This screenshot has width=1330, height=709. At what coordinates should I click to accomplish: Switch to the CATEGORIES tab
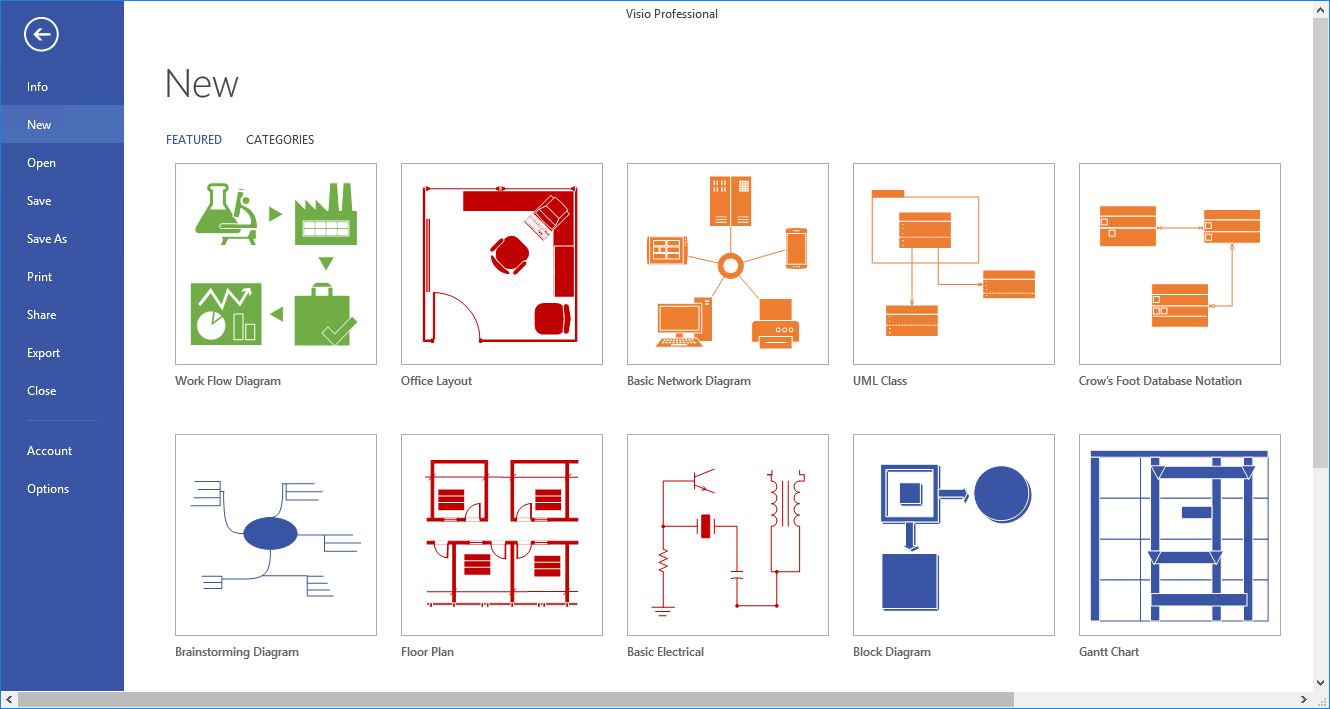coord(279,139)
